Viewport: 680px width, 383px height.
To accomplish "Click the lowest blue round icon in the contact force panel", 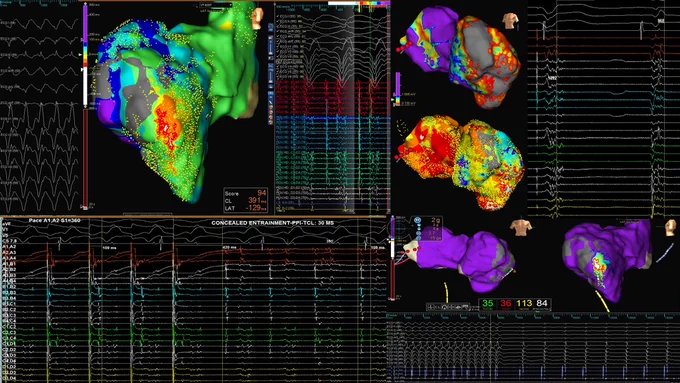I will pyautogui.click(x=418, y=239).
